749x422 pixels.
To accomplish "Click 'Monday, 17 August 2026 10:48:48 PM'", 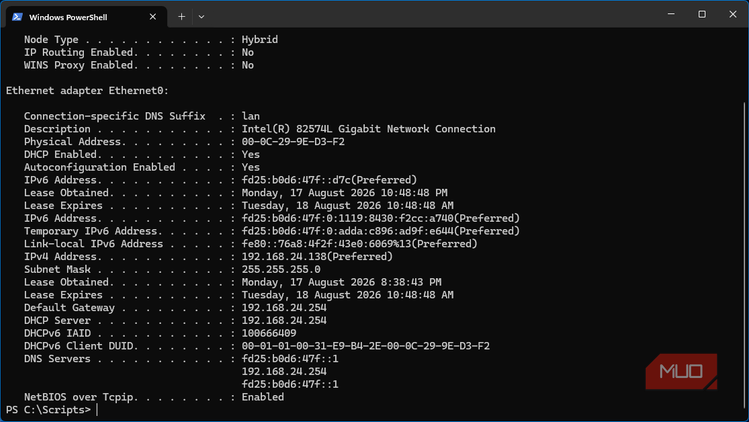I will 344,193.
